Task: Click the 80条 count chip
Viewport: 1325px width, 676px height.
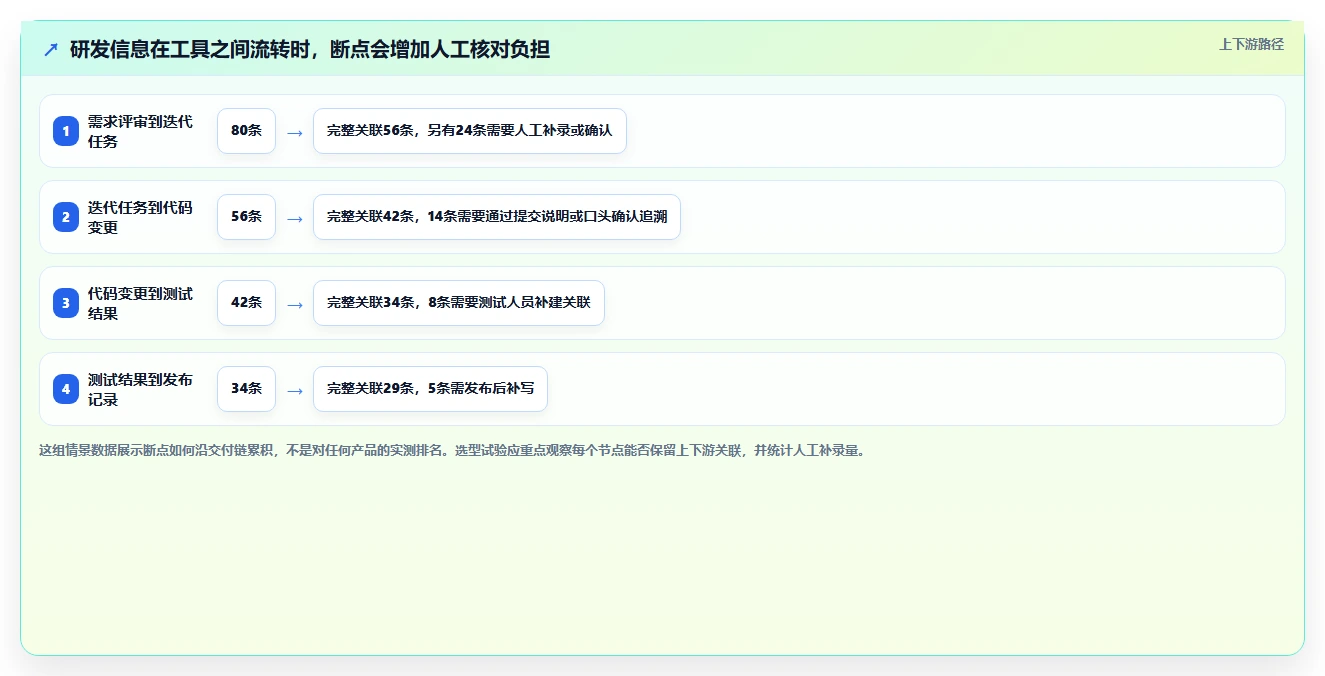Action: coord(246,131)
